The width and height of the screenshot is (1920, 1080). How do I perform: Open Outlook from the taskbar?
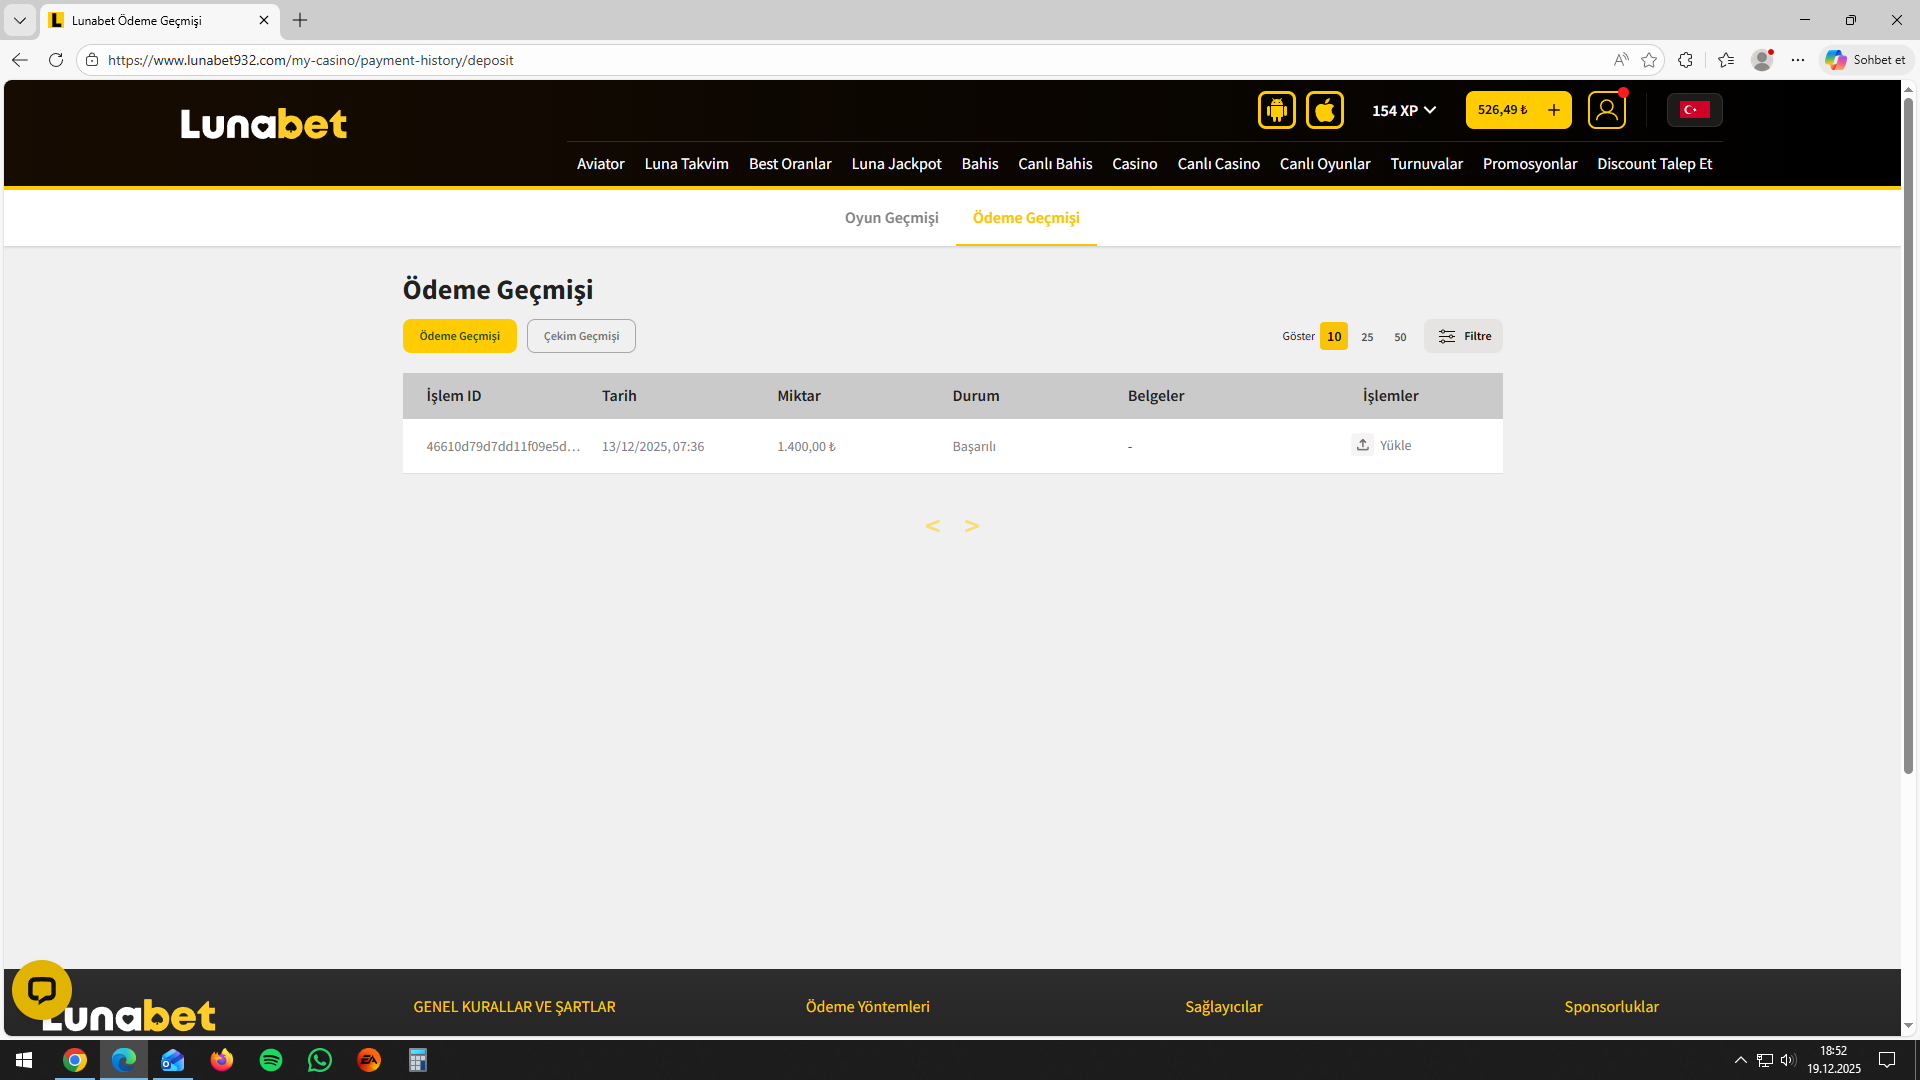[173, 1060]
